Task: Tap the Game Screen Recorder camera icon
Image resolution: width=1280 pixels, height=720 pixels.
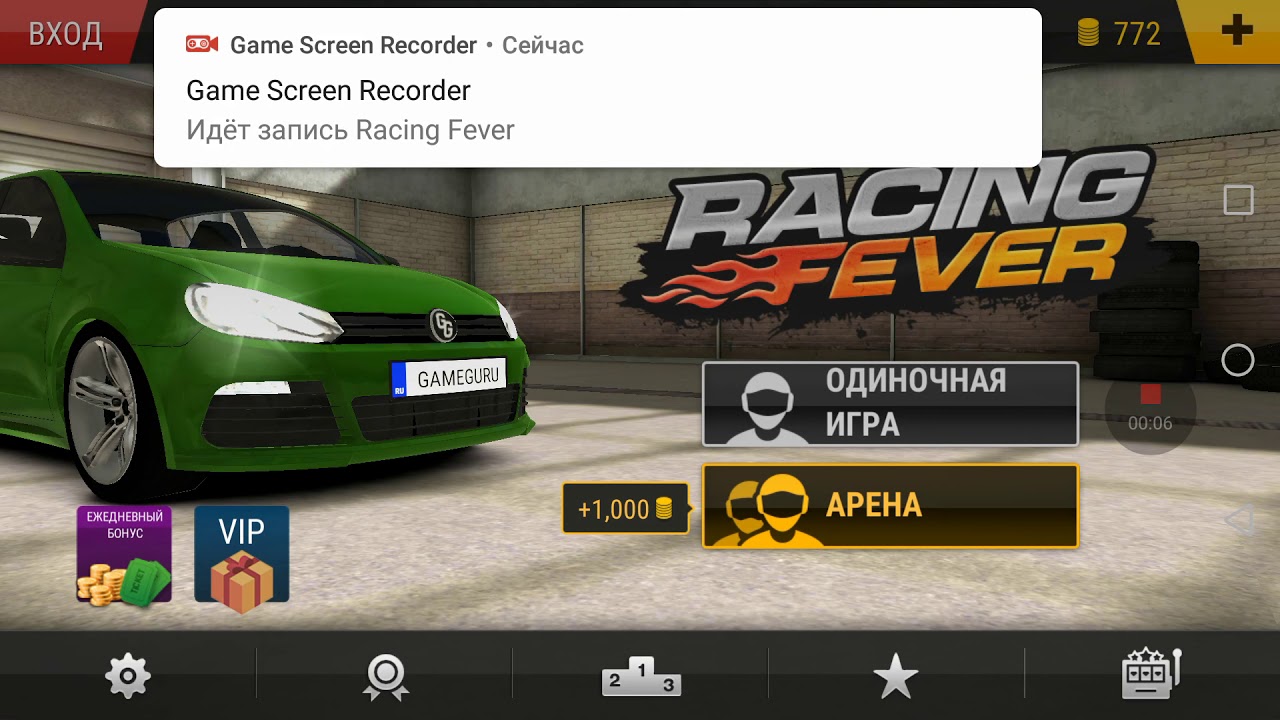Action: [x=202, y=44]
